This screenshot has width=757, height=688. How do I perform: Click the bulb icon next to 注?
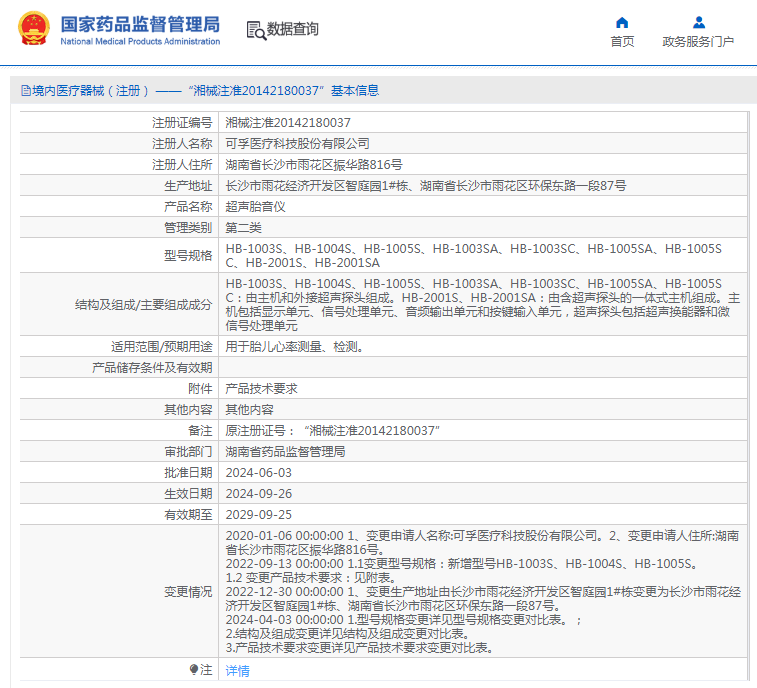(x=194, y=670)
